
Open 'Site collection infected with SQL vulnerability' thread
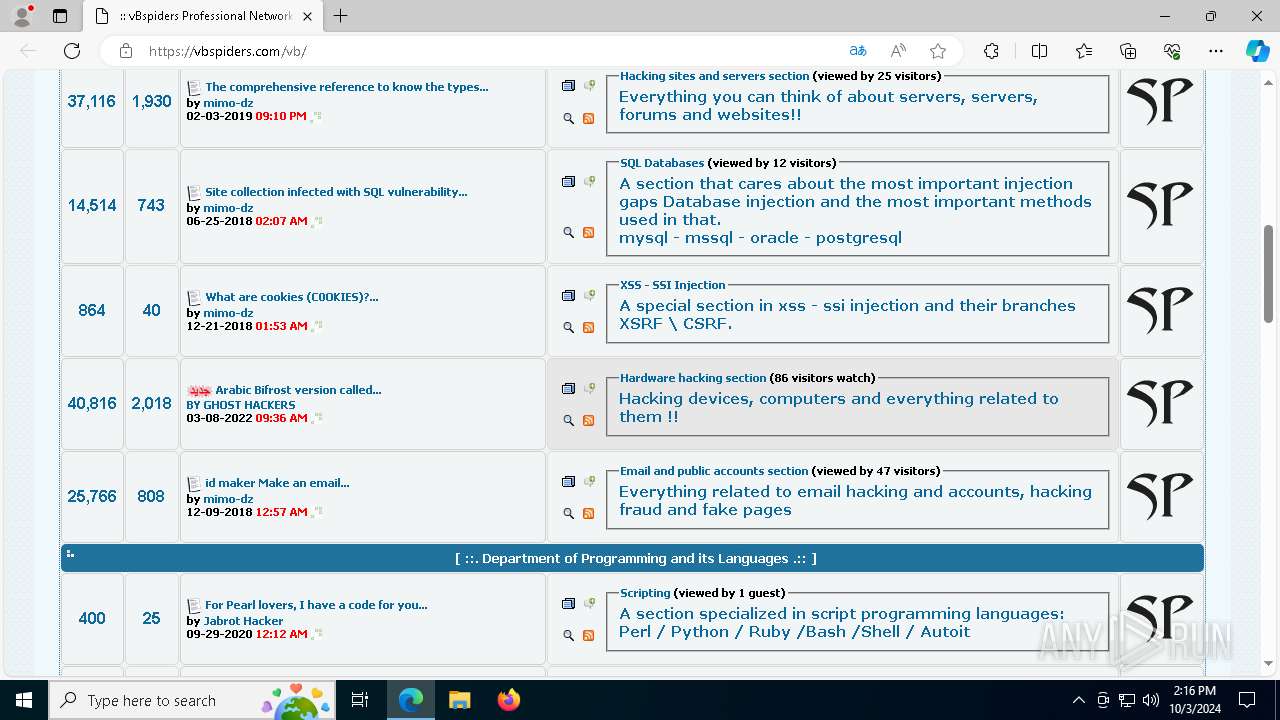336,192
